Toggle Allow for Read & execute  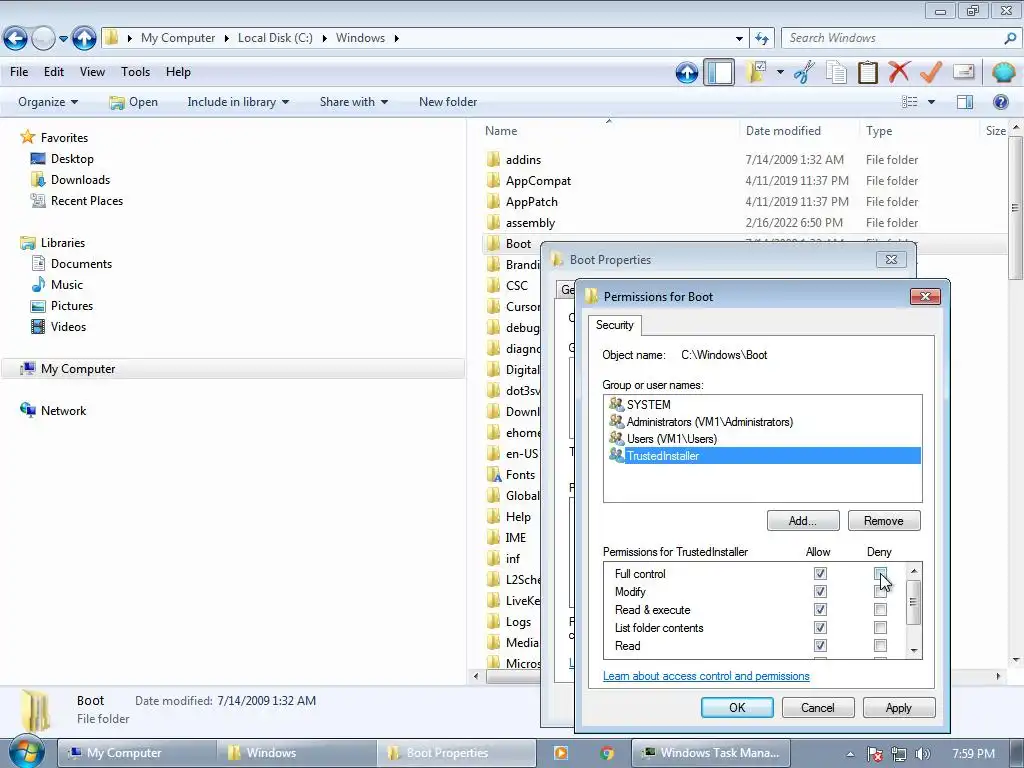coord(820,609)
